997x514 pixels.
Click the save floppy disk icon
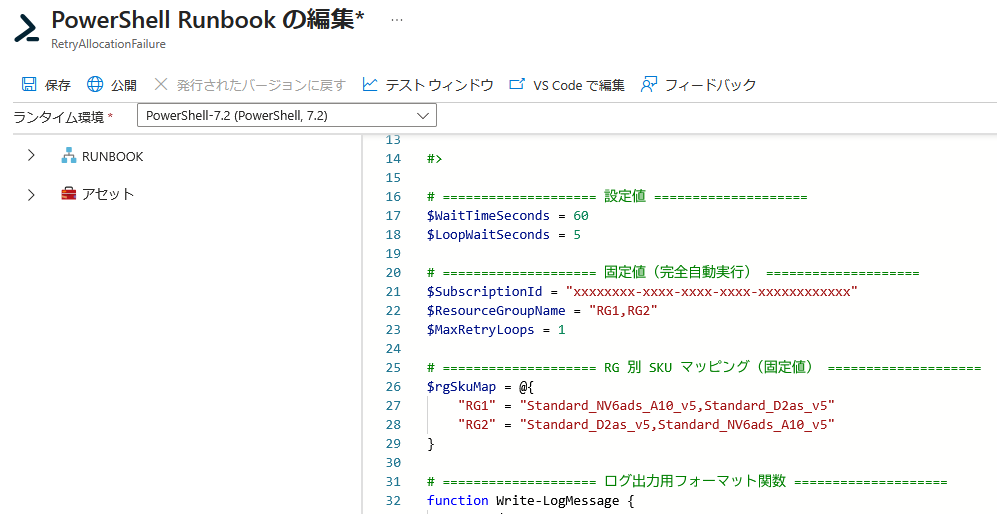tap(29, 85)
